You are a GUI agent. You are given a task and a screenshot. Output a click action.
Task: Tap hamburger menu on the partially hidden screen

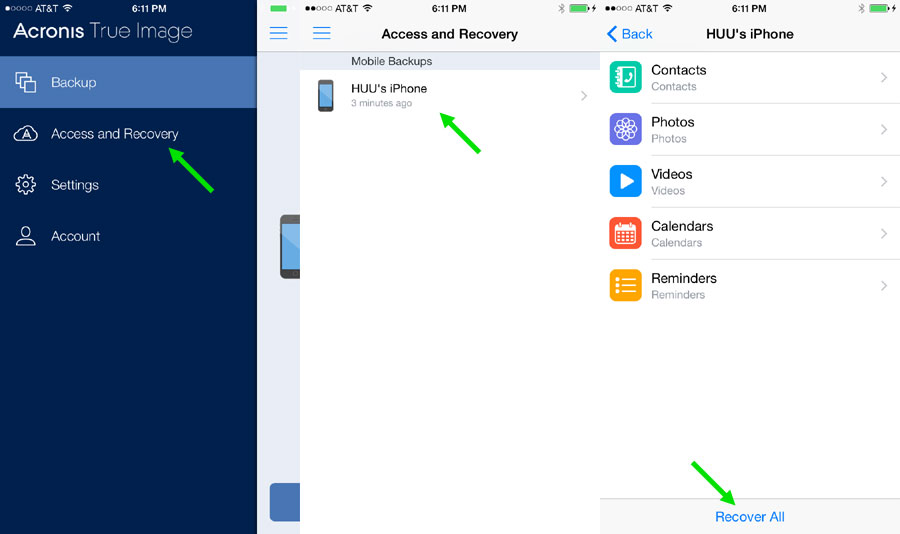tap(278, 33)
